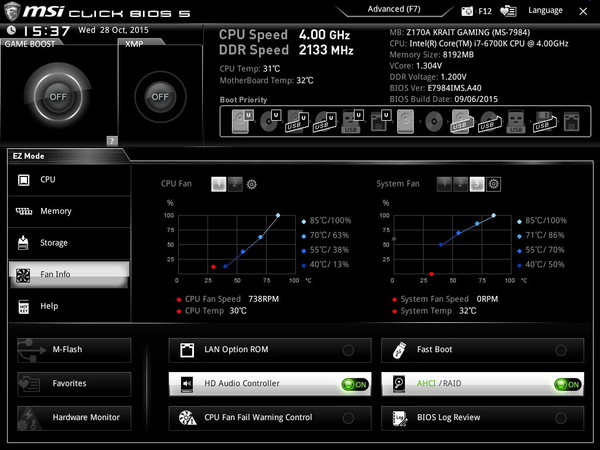This screenshot has height=450, width=600.
Task: Enable Fast Boot
Action: pyautogui.click(x=483, y=350)
